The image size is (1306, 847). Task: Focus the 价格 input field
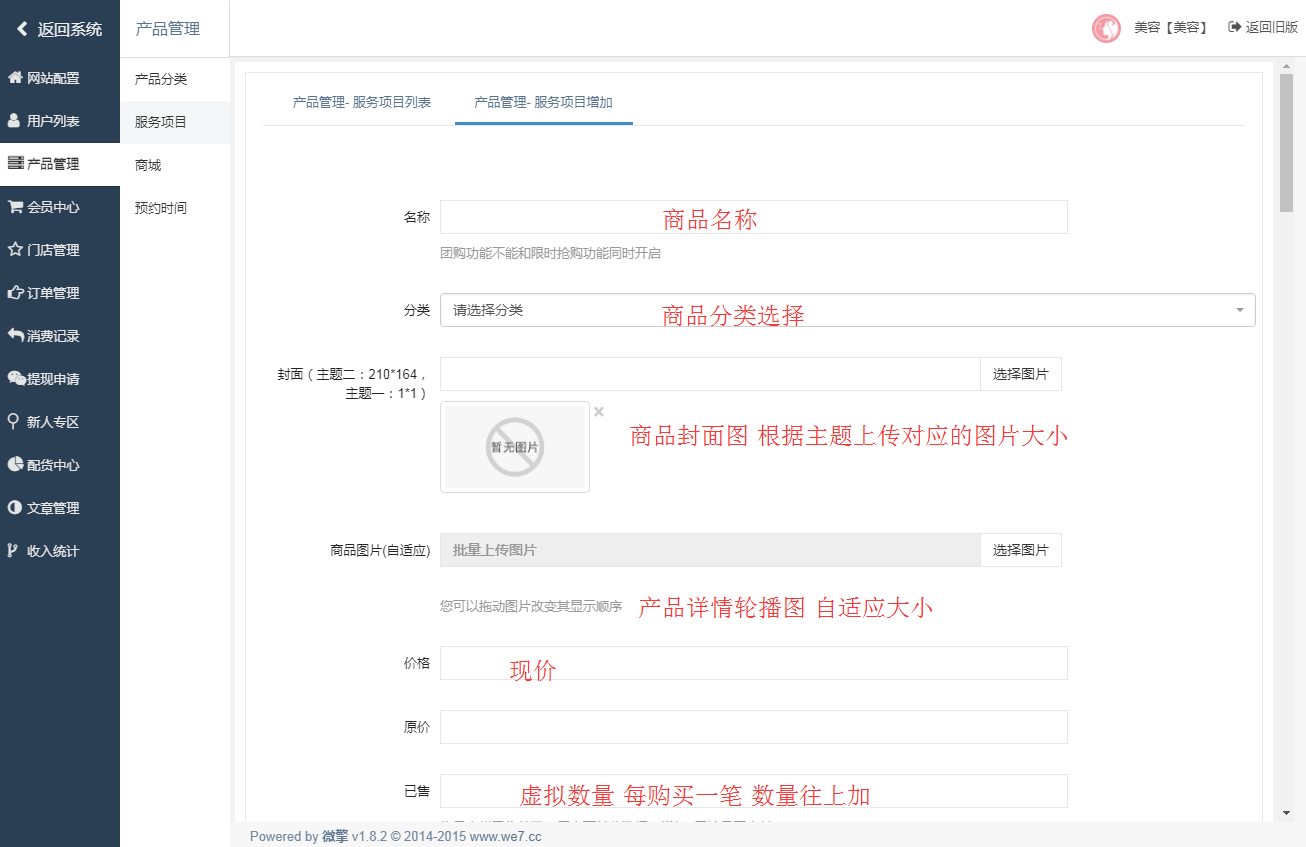753,663
